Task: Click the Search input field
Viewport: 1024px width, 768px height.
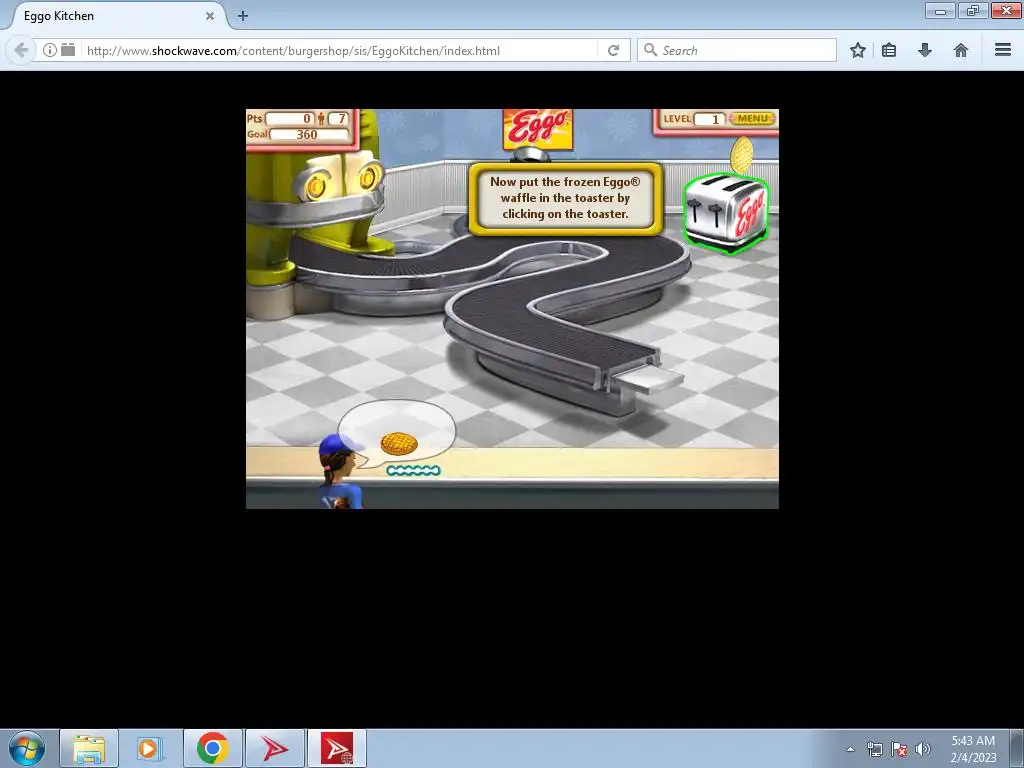Action: click(737, 50)
